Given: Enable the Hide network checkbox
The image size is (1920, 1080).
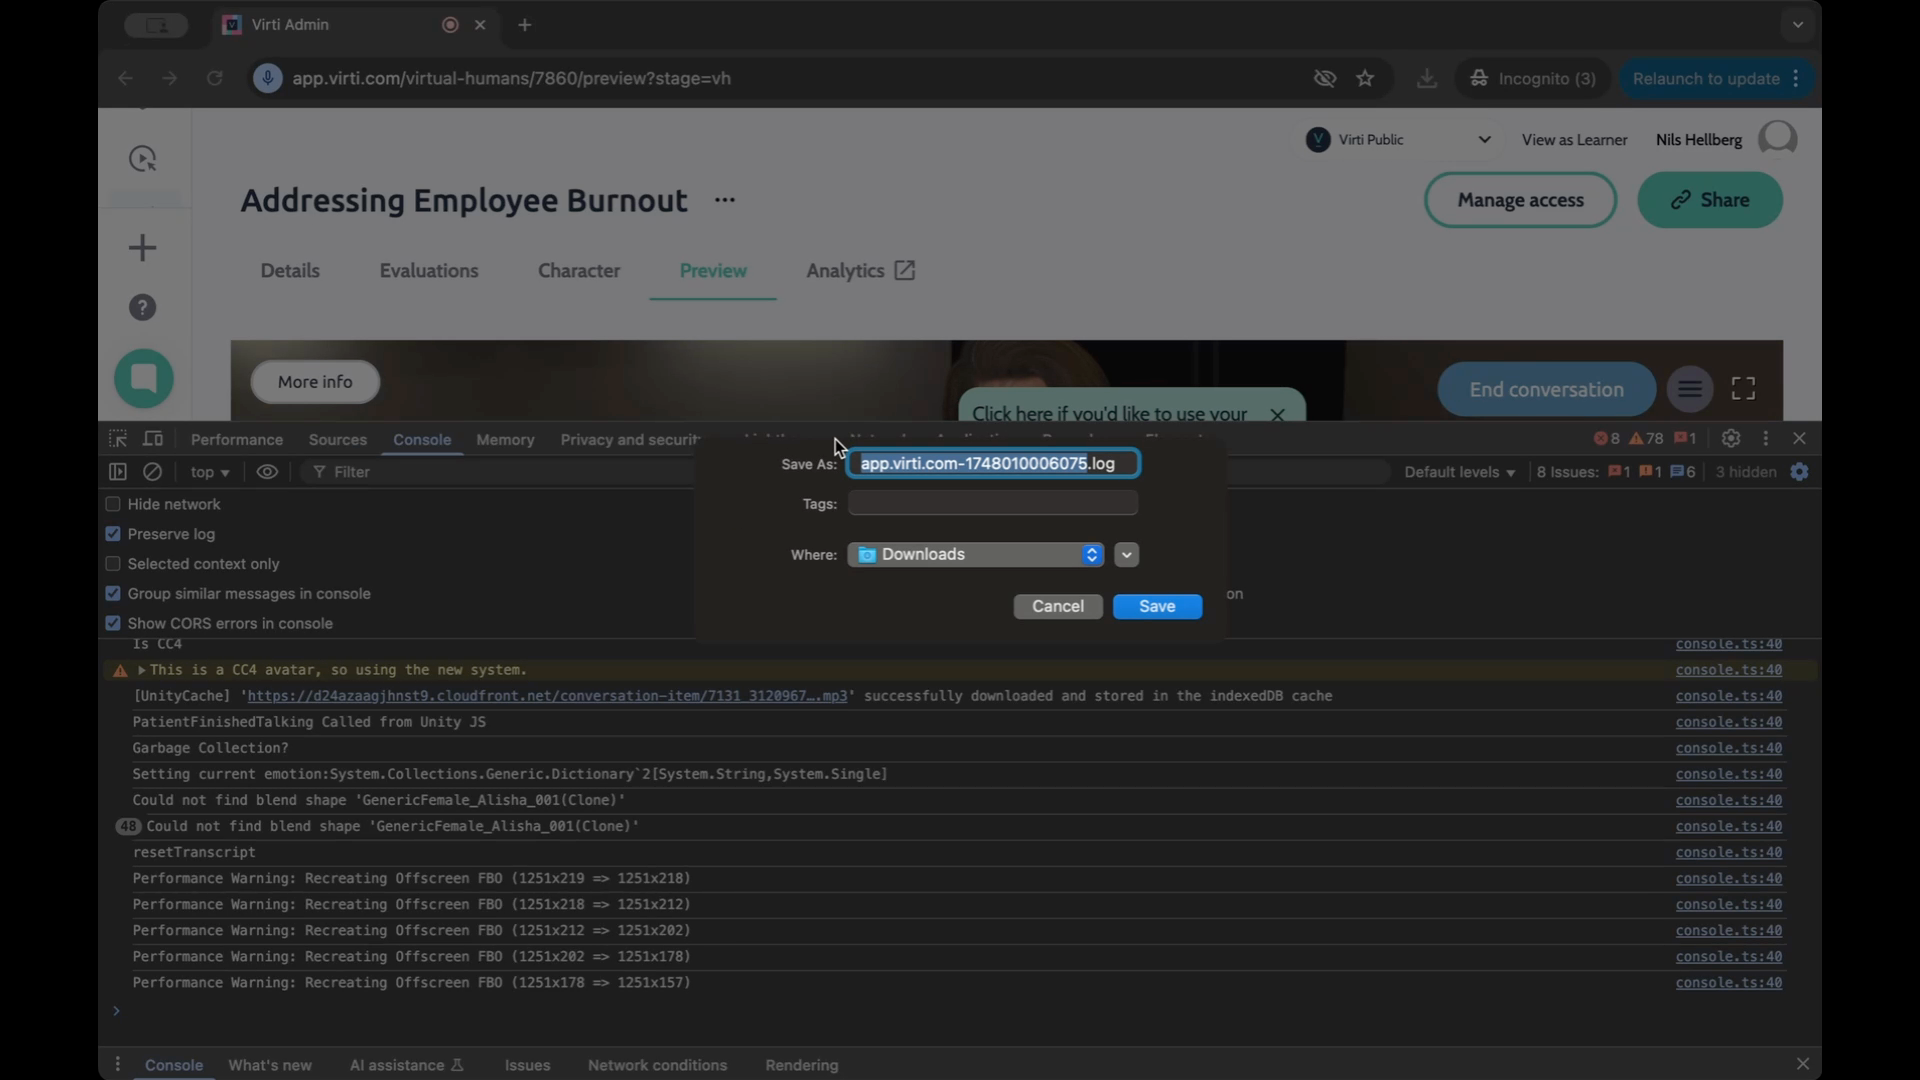Looking at the screenshot, I should (x=113, y=505).
